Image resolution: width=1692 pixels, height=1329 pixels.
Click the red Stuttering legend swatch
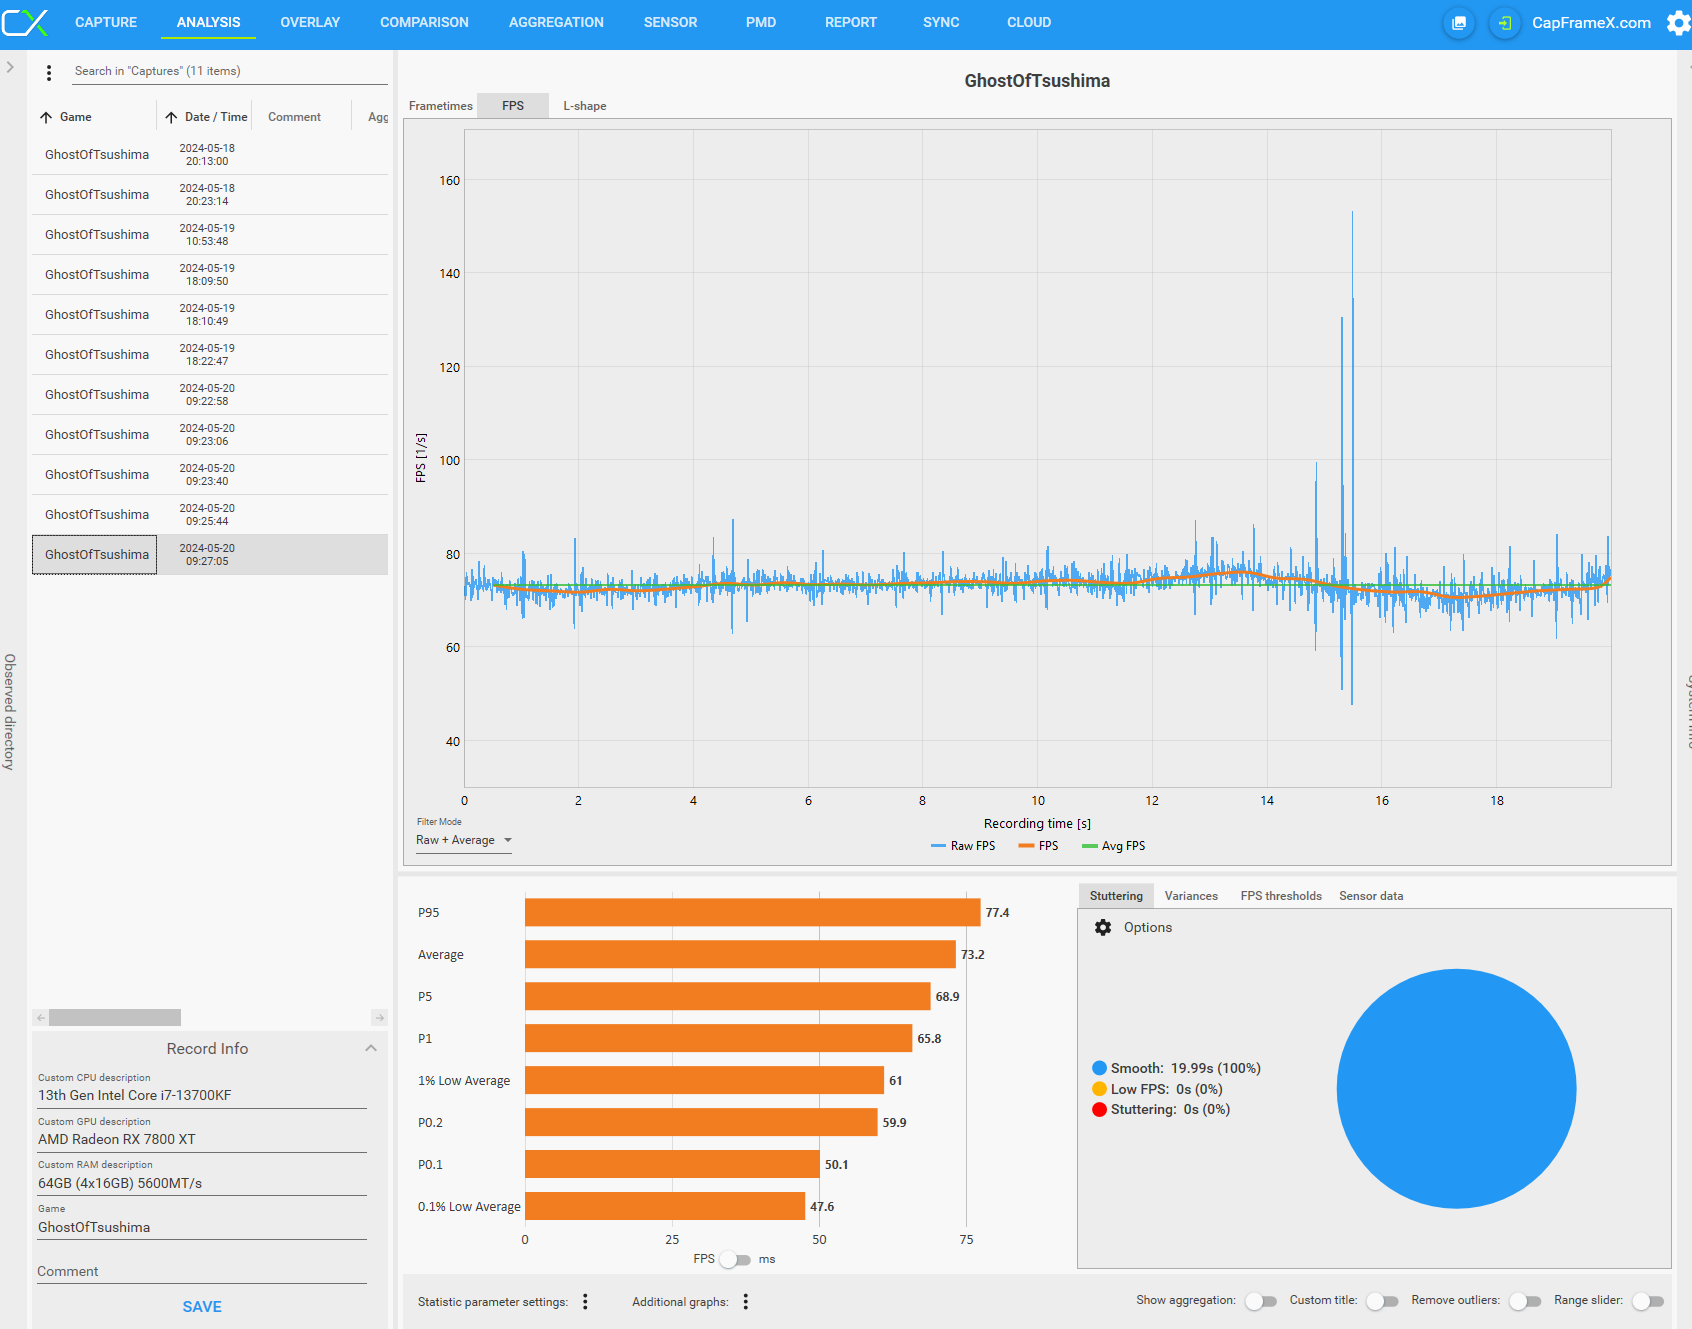pyautogui.click(x=1100, y=1109)
